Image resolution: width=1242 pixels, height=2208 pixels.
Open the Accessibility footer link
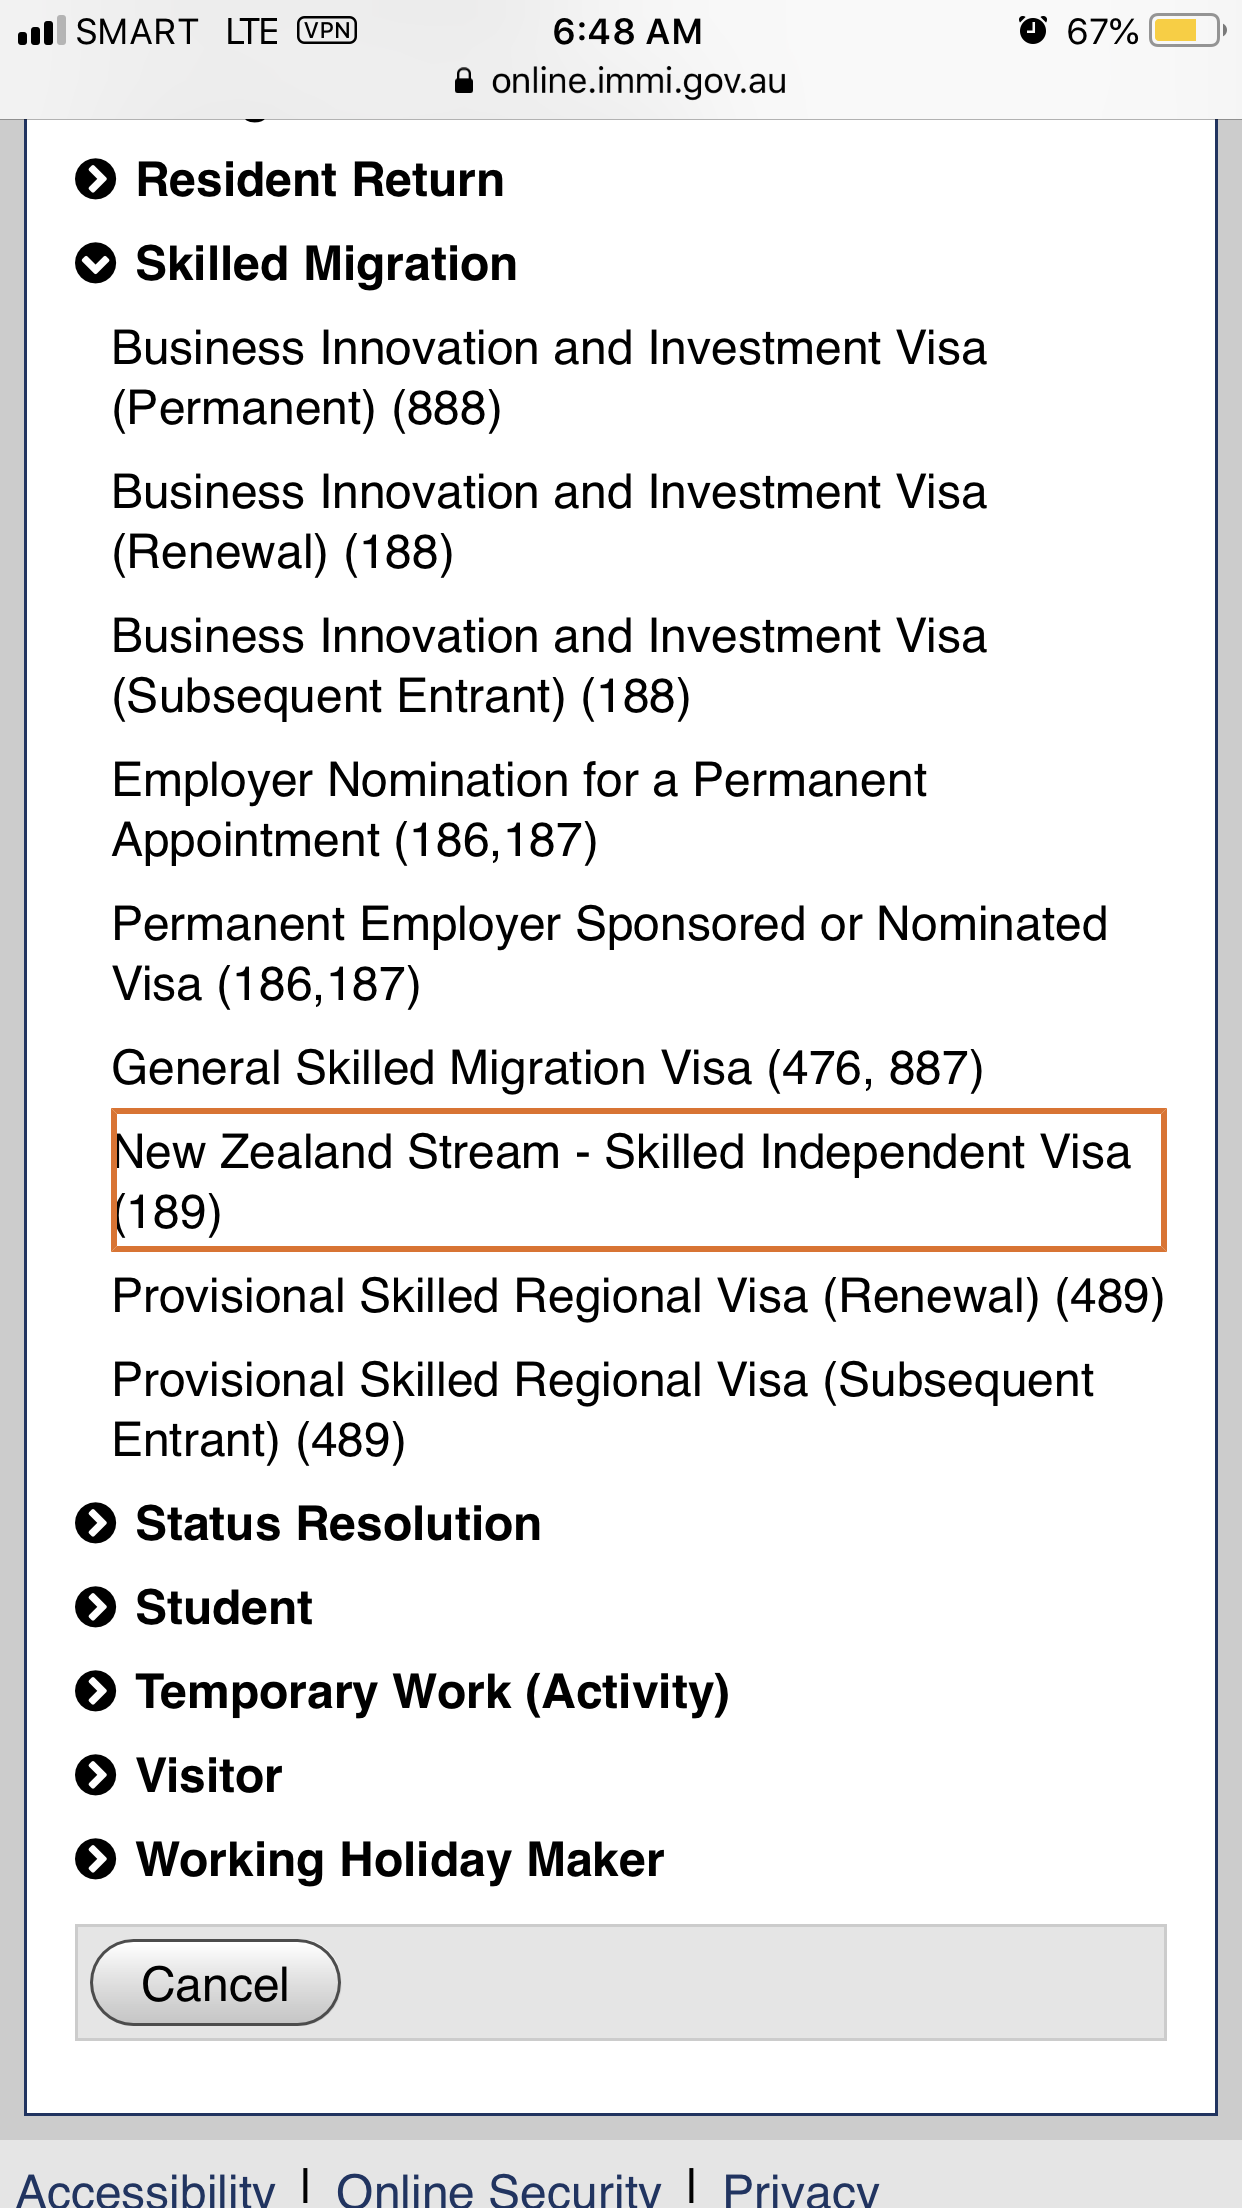point(147,2188)
